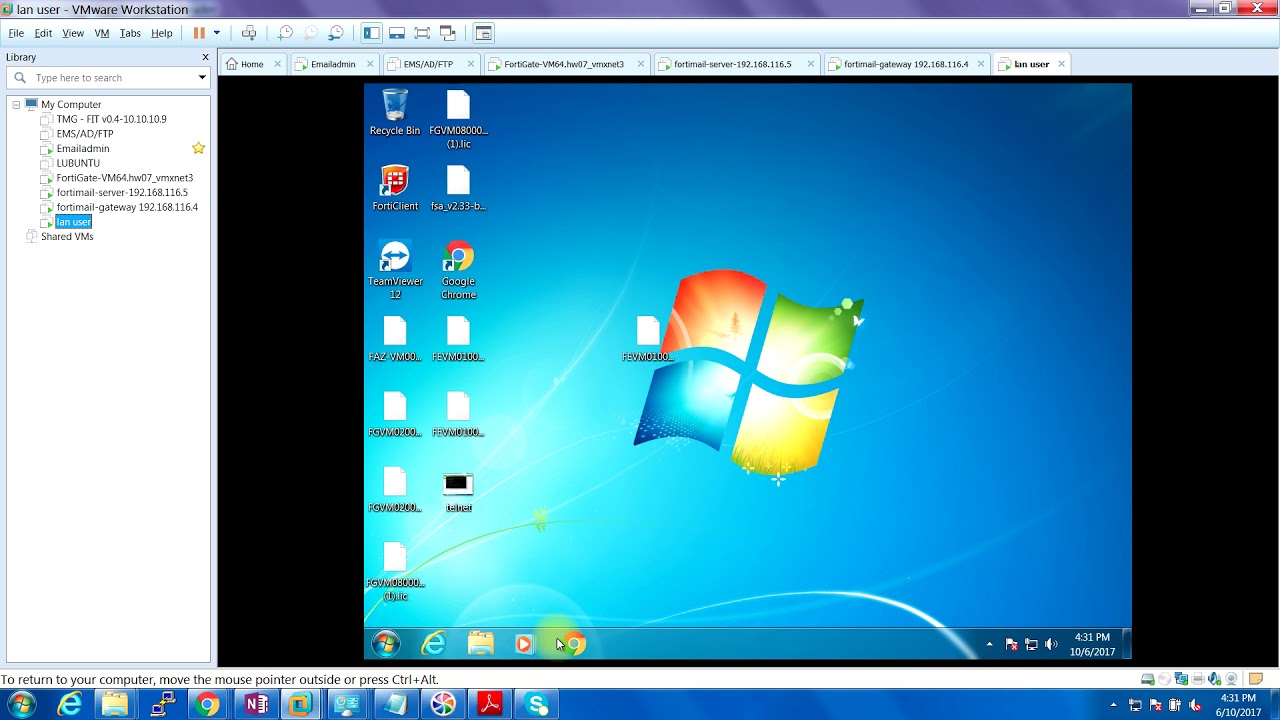Click the host Windows Start orb

click(x=21, y=705)
